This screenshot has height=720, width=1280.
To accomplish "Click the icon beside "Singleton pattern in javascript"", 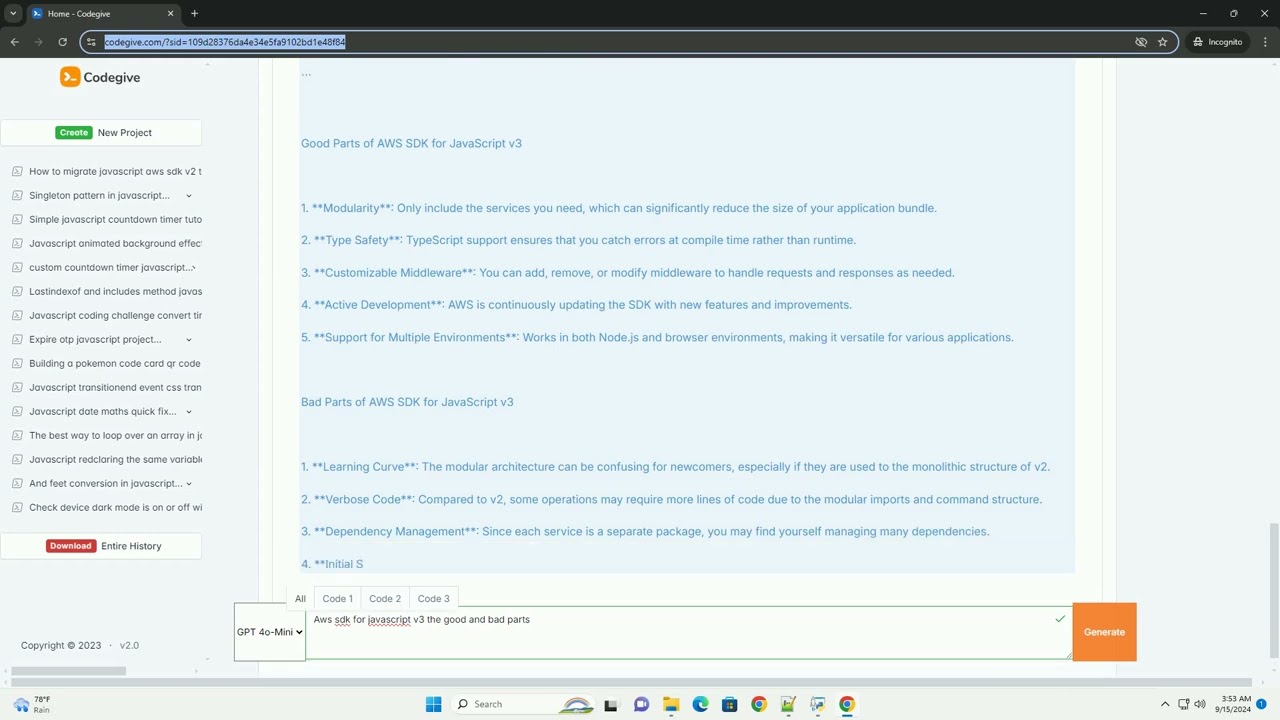I will (17, 195).
